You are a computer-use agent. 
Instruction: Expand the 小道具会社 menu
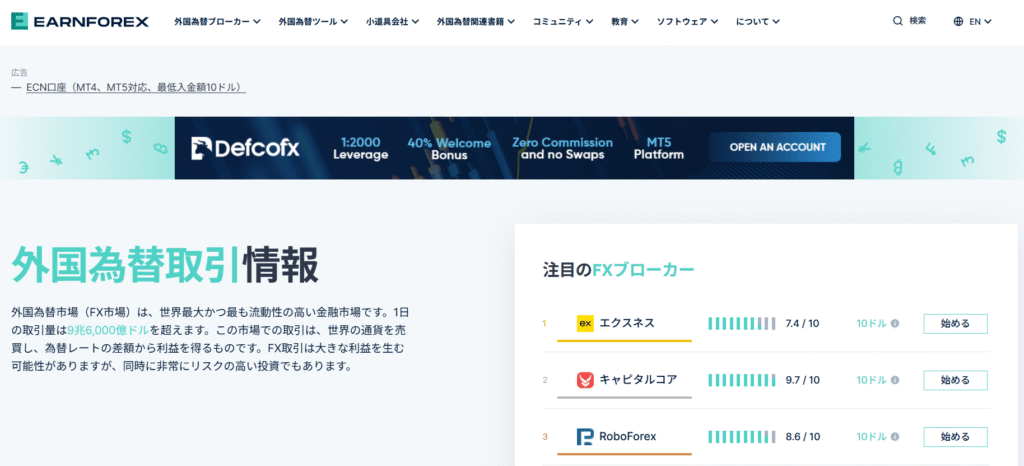coord(392,22)
